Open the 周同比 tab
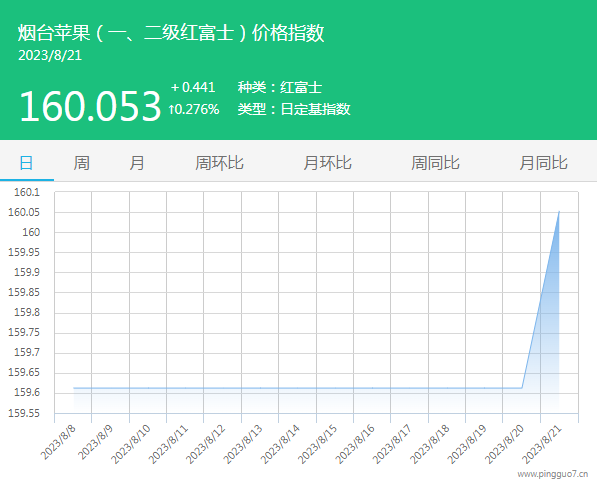The image size is (597, 482). tap(435, 163)
